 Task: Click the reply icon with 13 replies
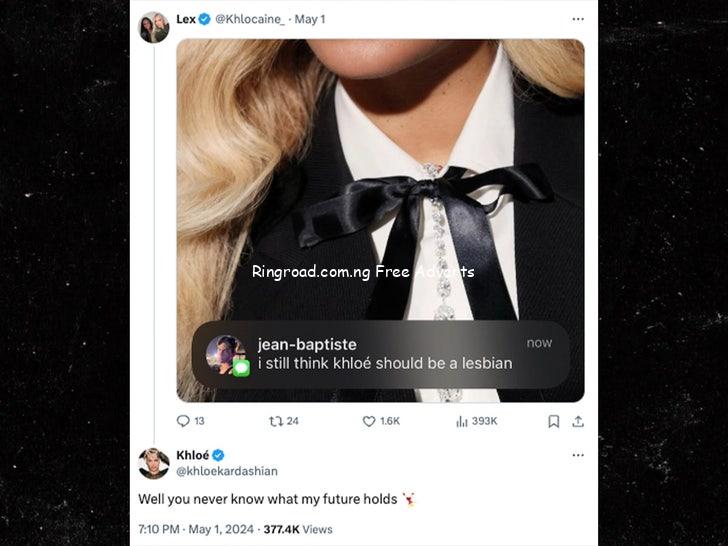(x=183, y=421)
